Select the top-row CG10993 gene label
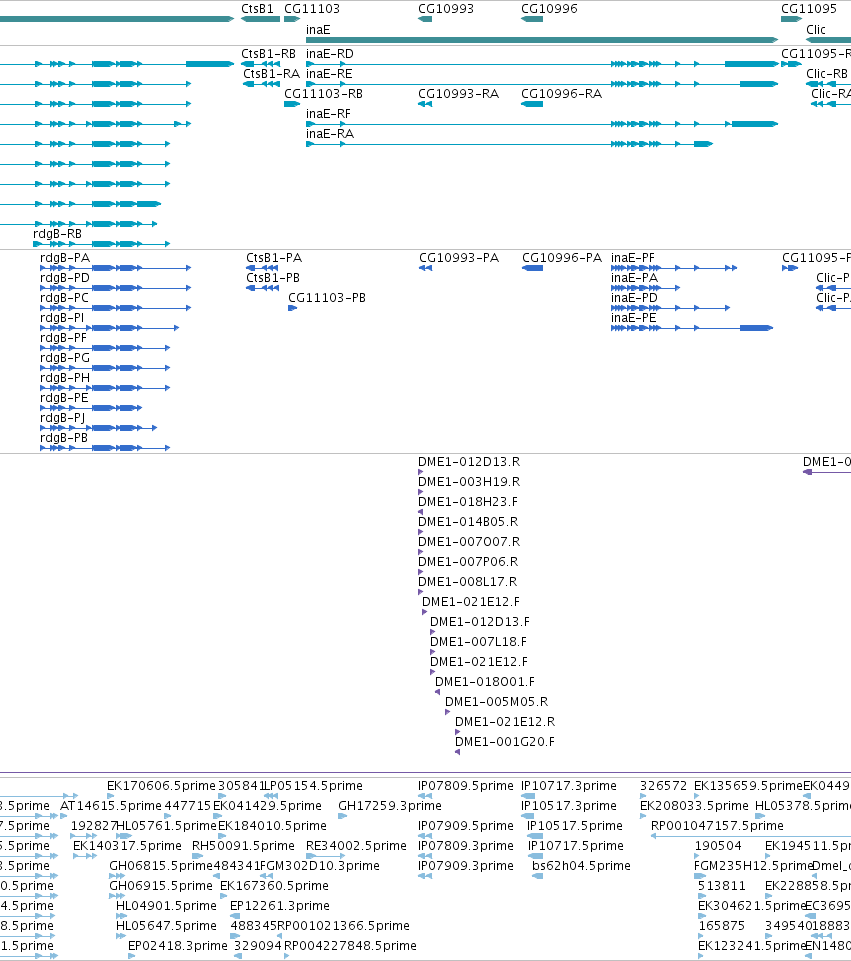Viewport: 851px width, 961px height. coord(446,9)
